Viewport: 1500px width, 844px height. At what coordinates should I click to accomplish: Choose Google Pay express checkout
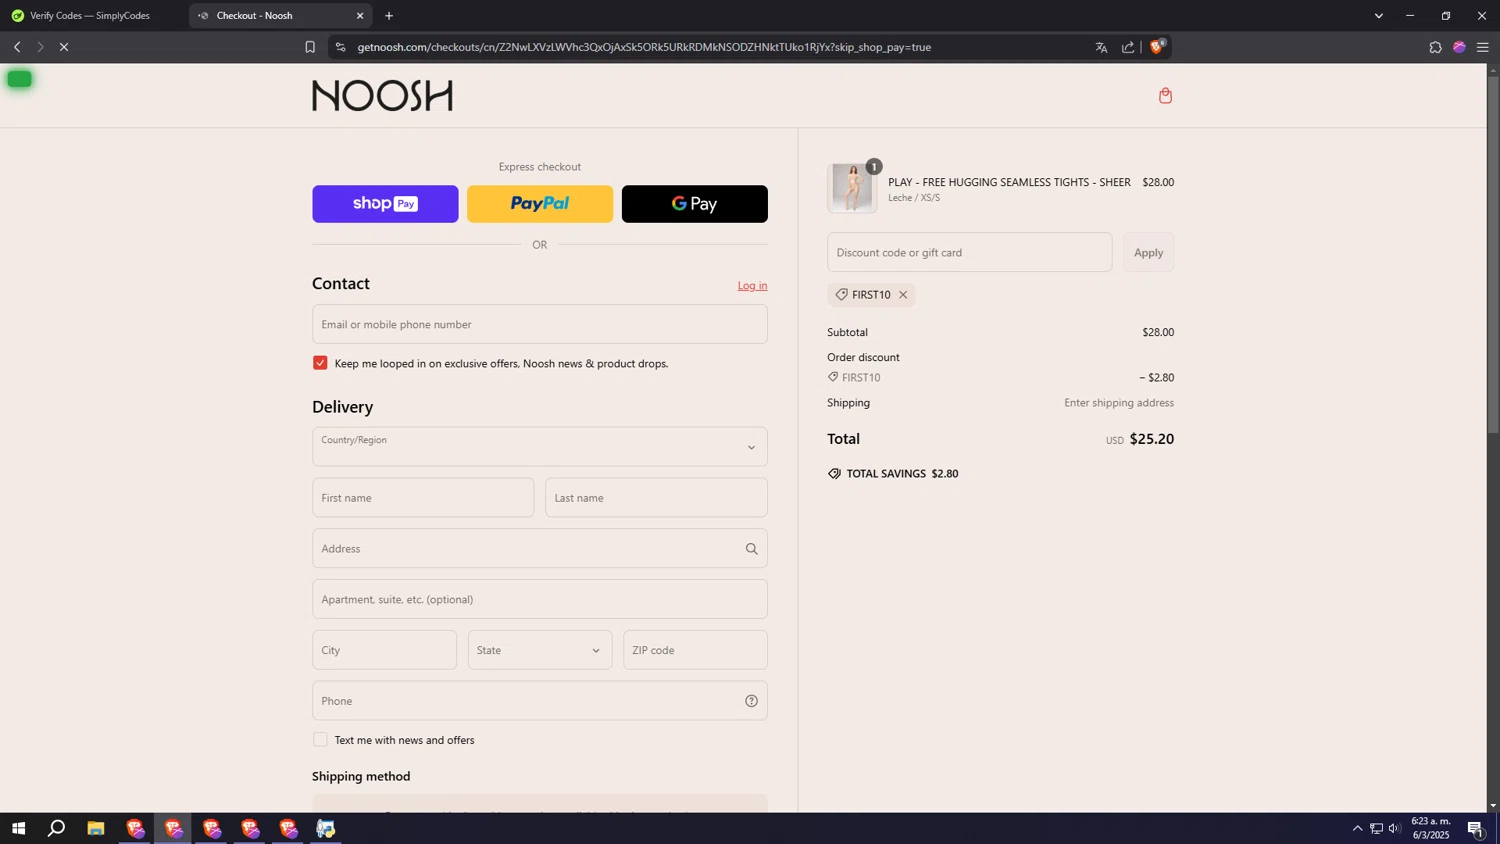click(x=695, y=204)
